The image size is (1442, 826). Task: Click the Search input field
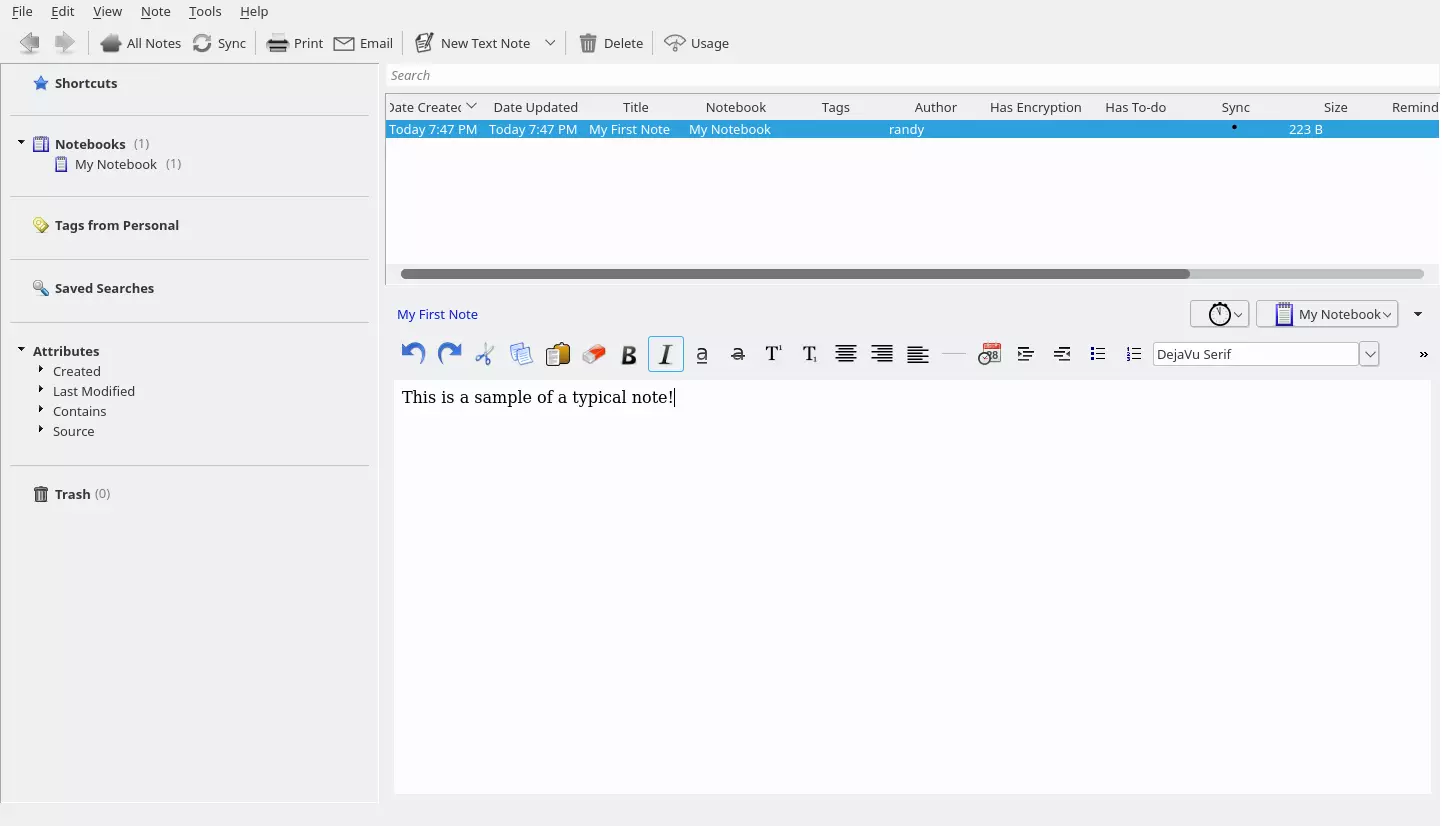click(x=910, y=75)
